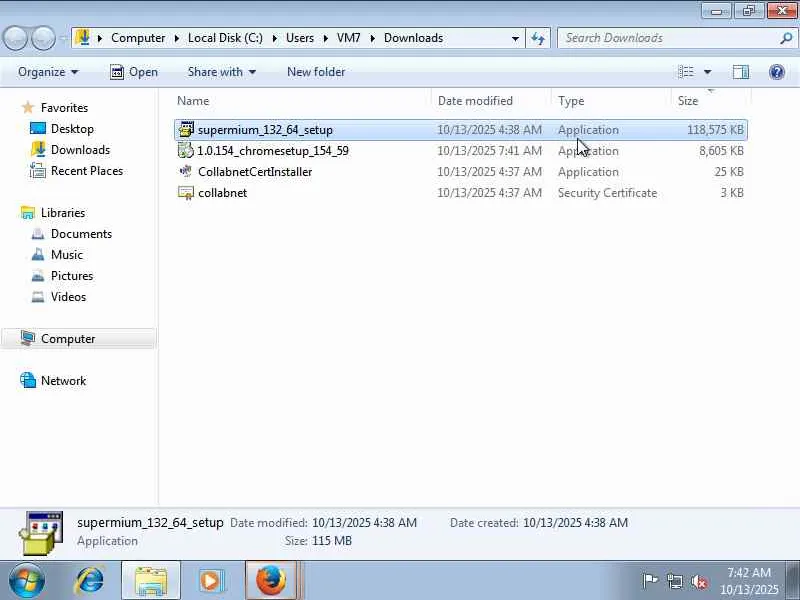Screen dimensions: 800x600
Task: Expand the view options dropdown arrow
Action: pyautogui.click(x=708, y=72)
